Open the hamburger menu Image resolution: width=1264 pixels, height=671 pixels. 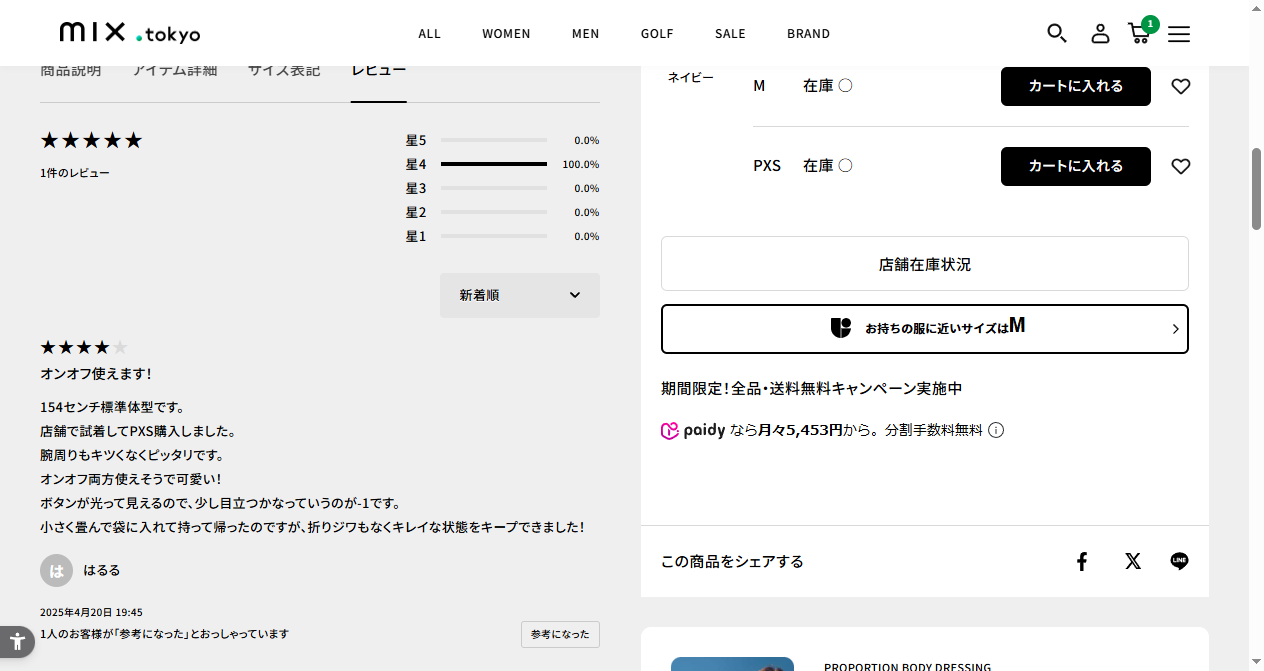tap(1179, 34)
